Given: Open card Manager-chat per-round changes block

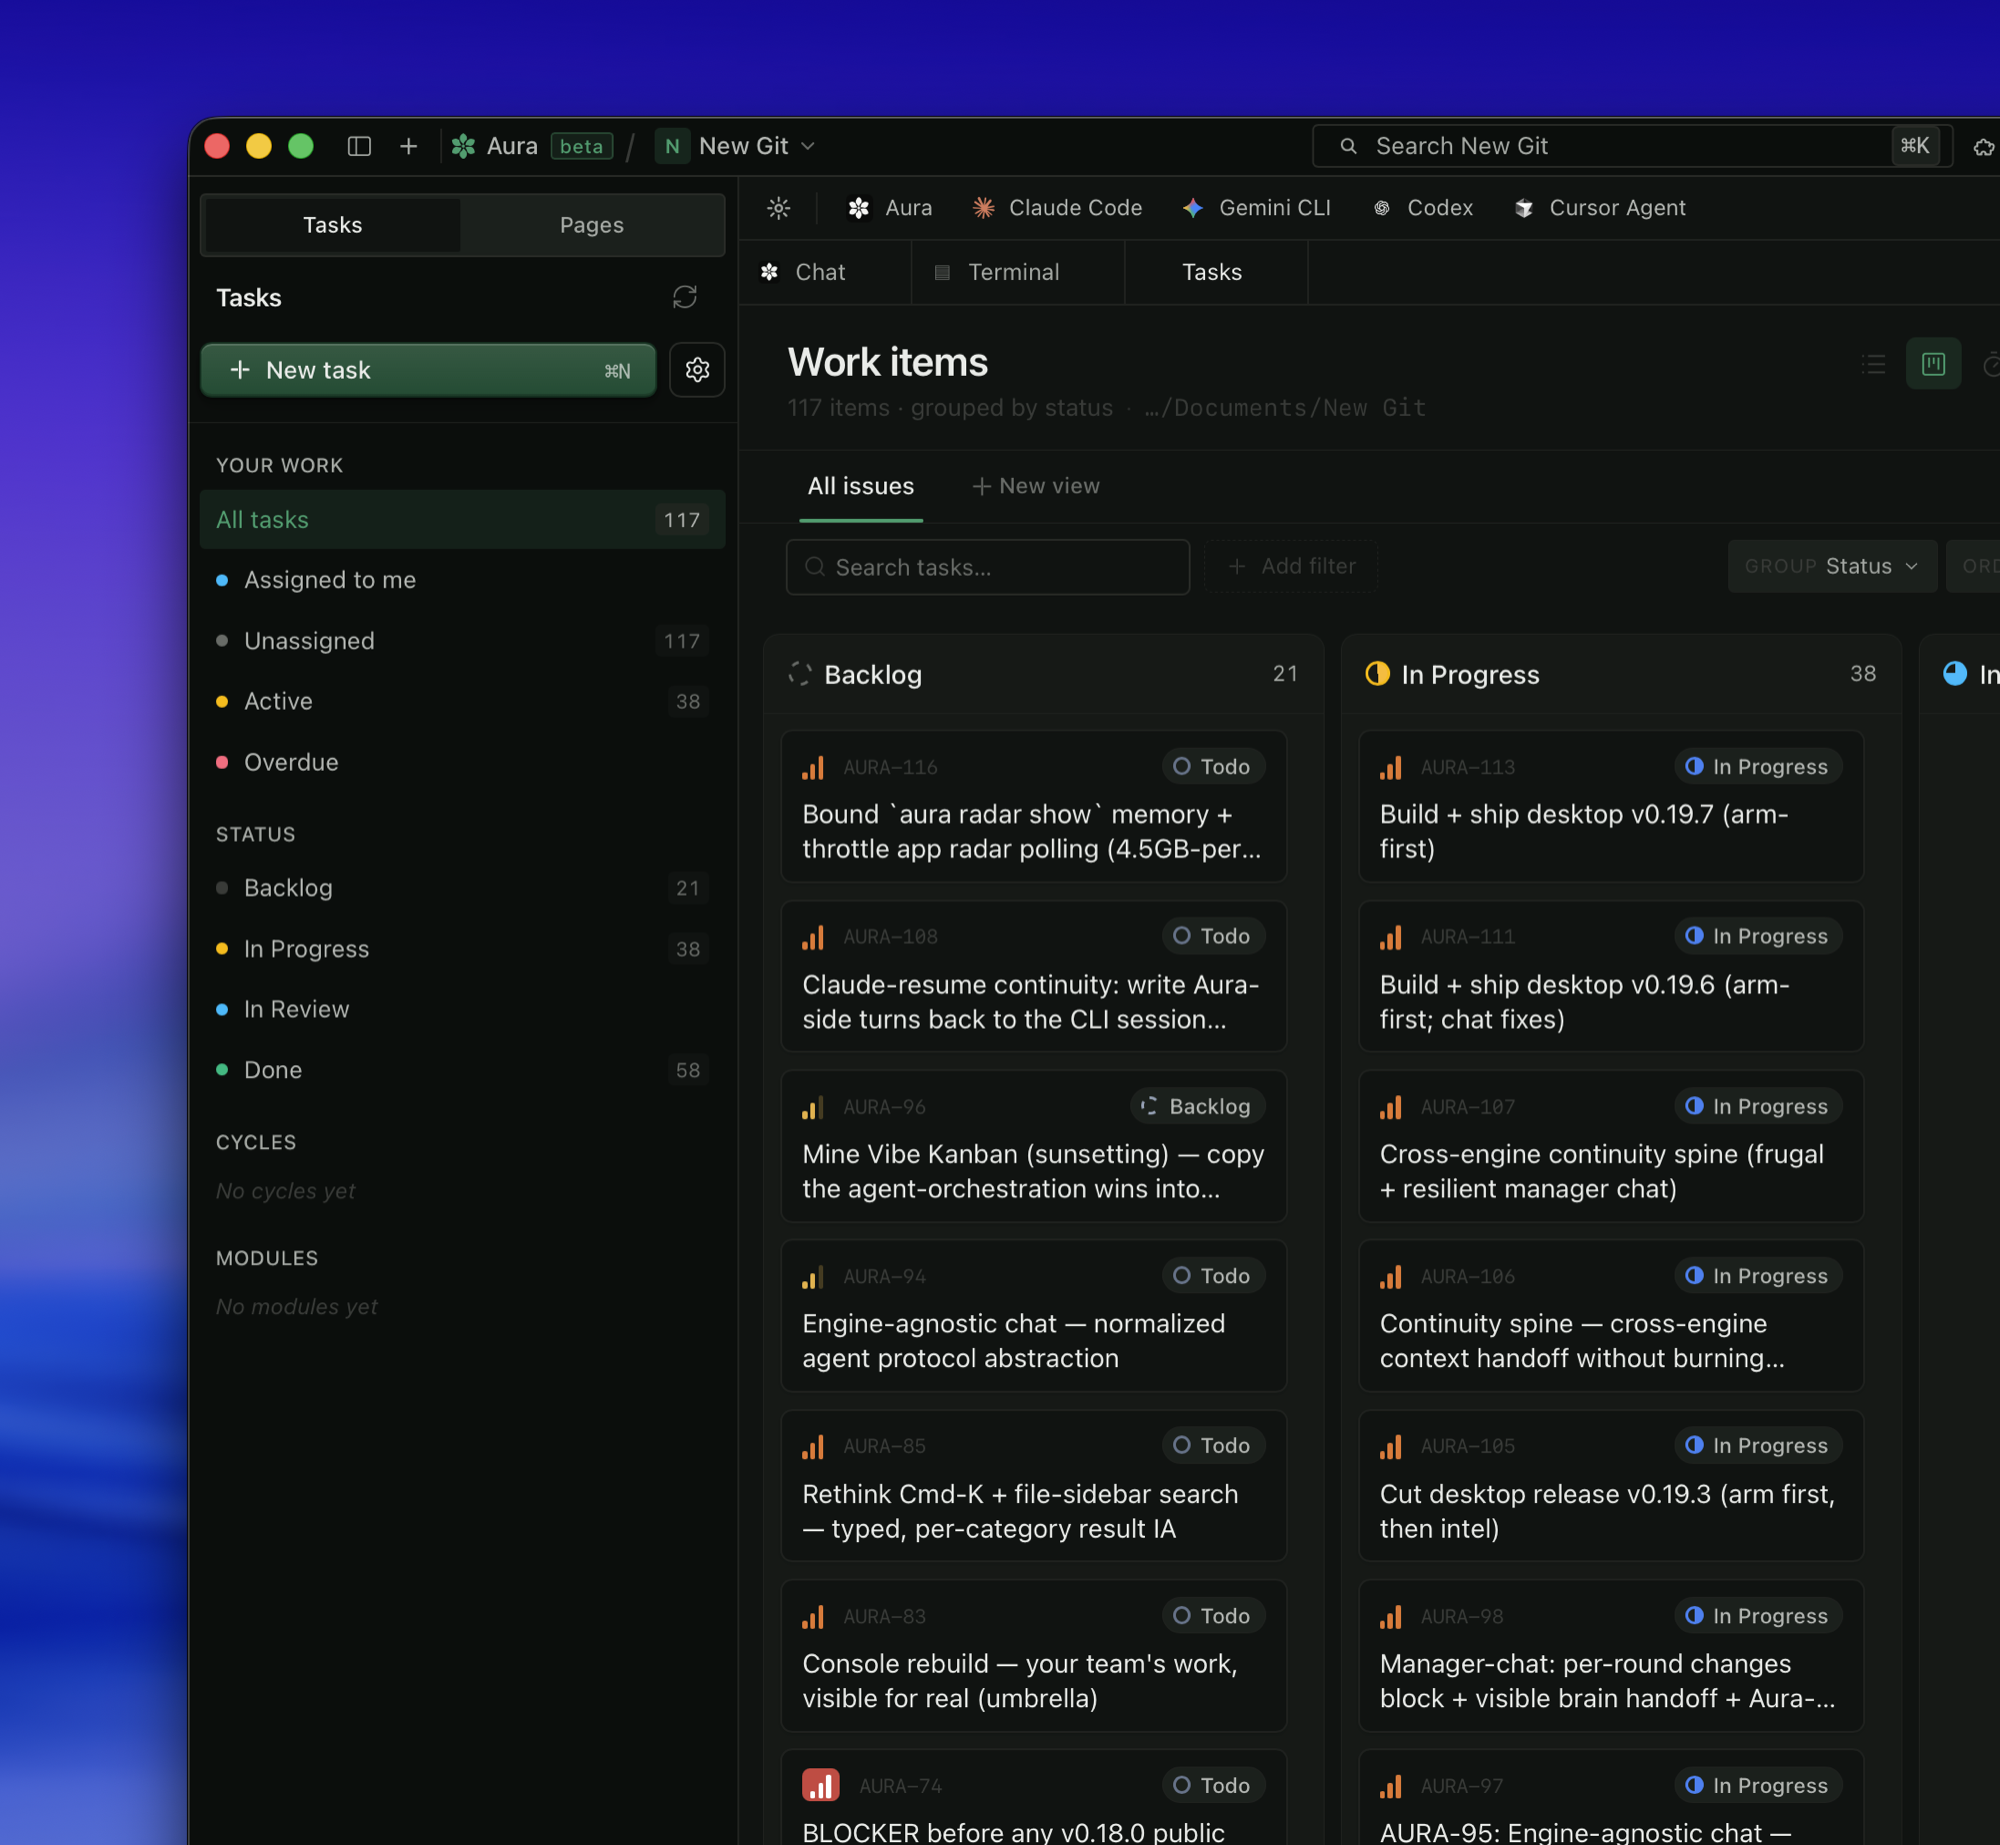Looking at the screenshot, I should point(1611,1655).
